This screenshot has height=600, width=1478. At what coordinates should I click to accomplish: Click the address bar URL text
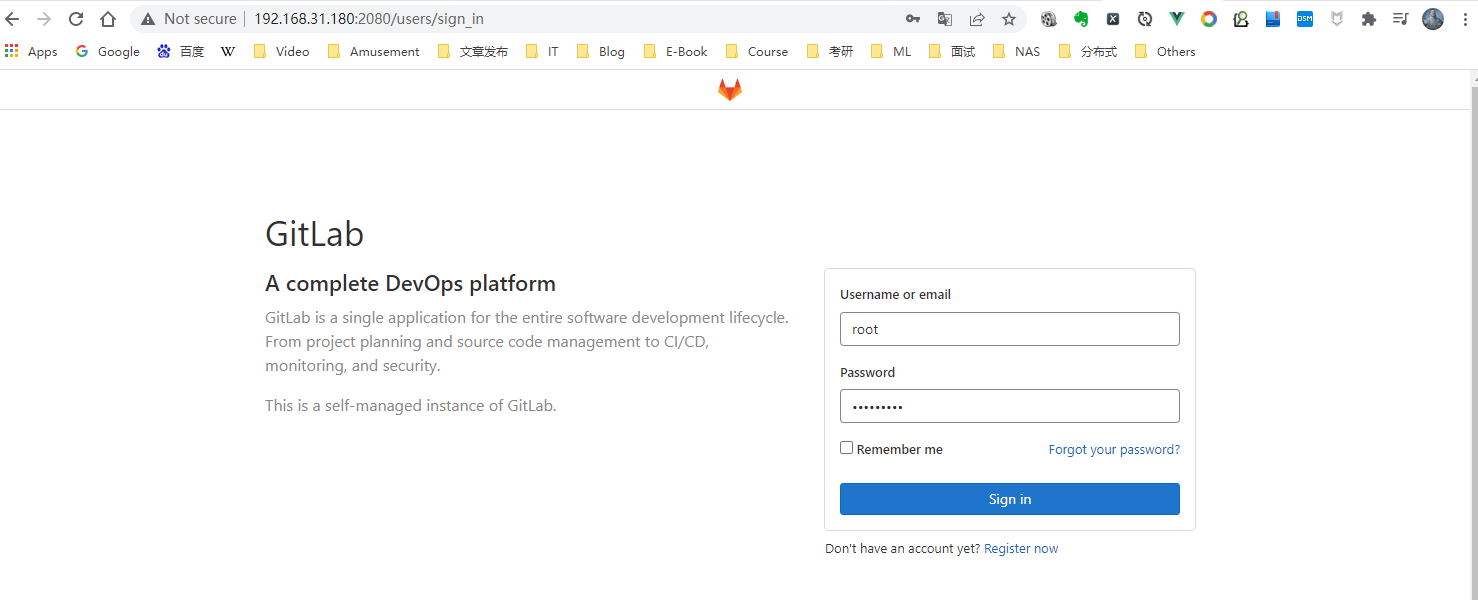pyautogui.click(x=369, y=19)
